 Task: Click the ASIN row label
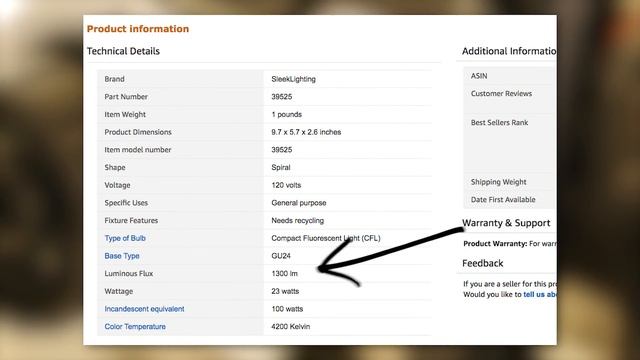(x=479, y=76)
